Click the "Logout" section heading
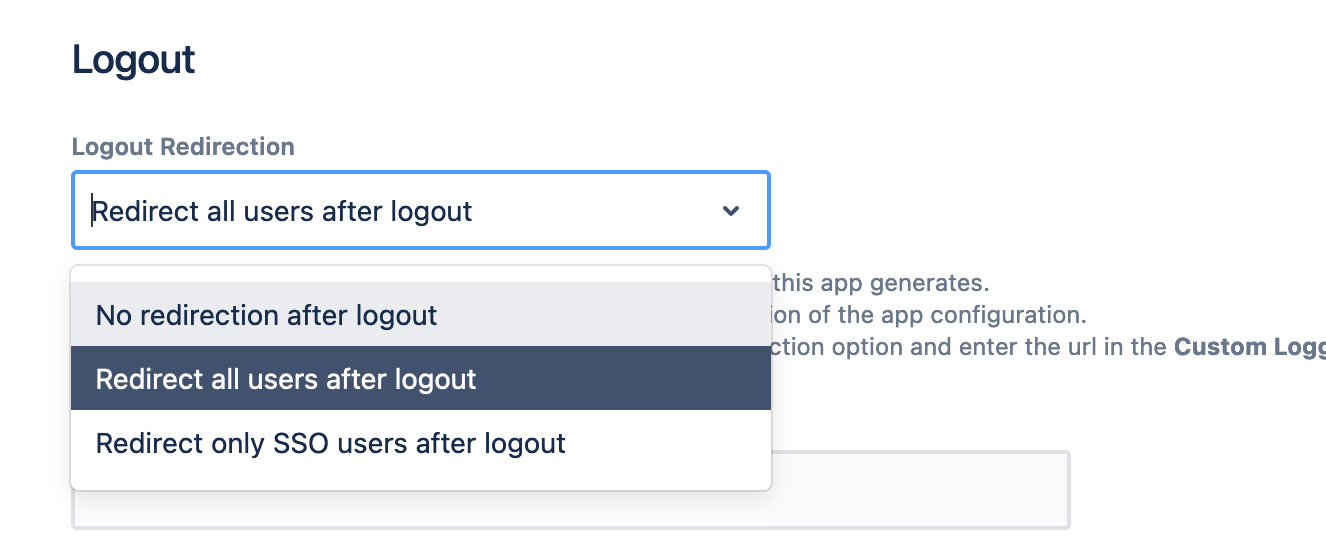Screen dimensions: 1326x542 [x=134, y=60]
